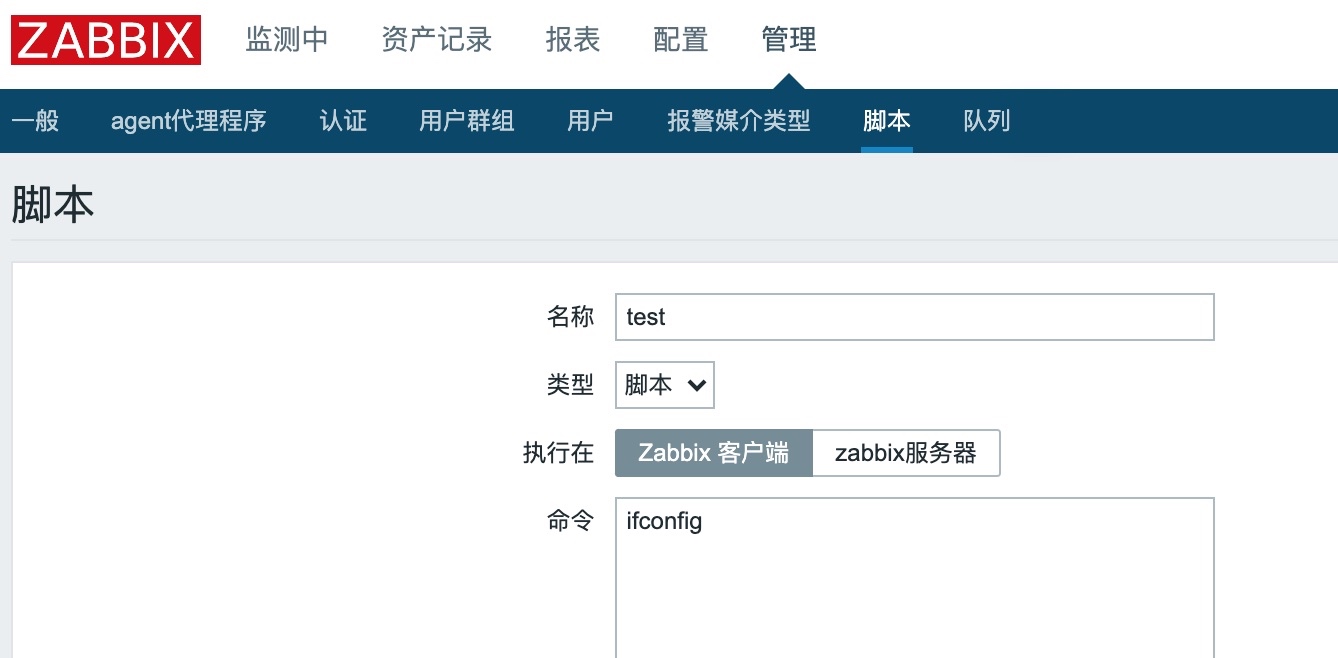
Task: Open the agent代理程序 submenu tab
Action: click(189, 121)
